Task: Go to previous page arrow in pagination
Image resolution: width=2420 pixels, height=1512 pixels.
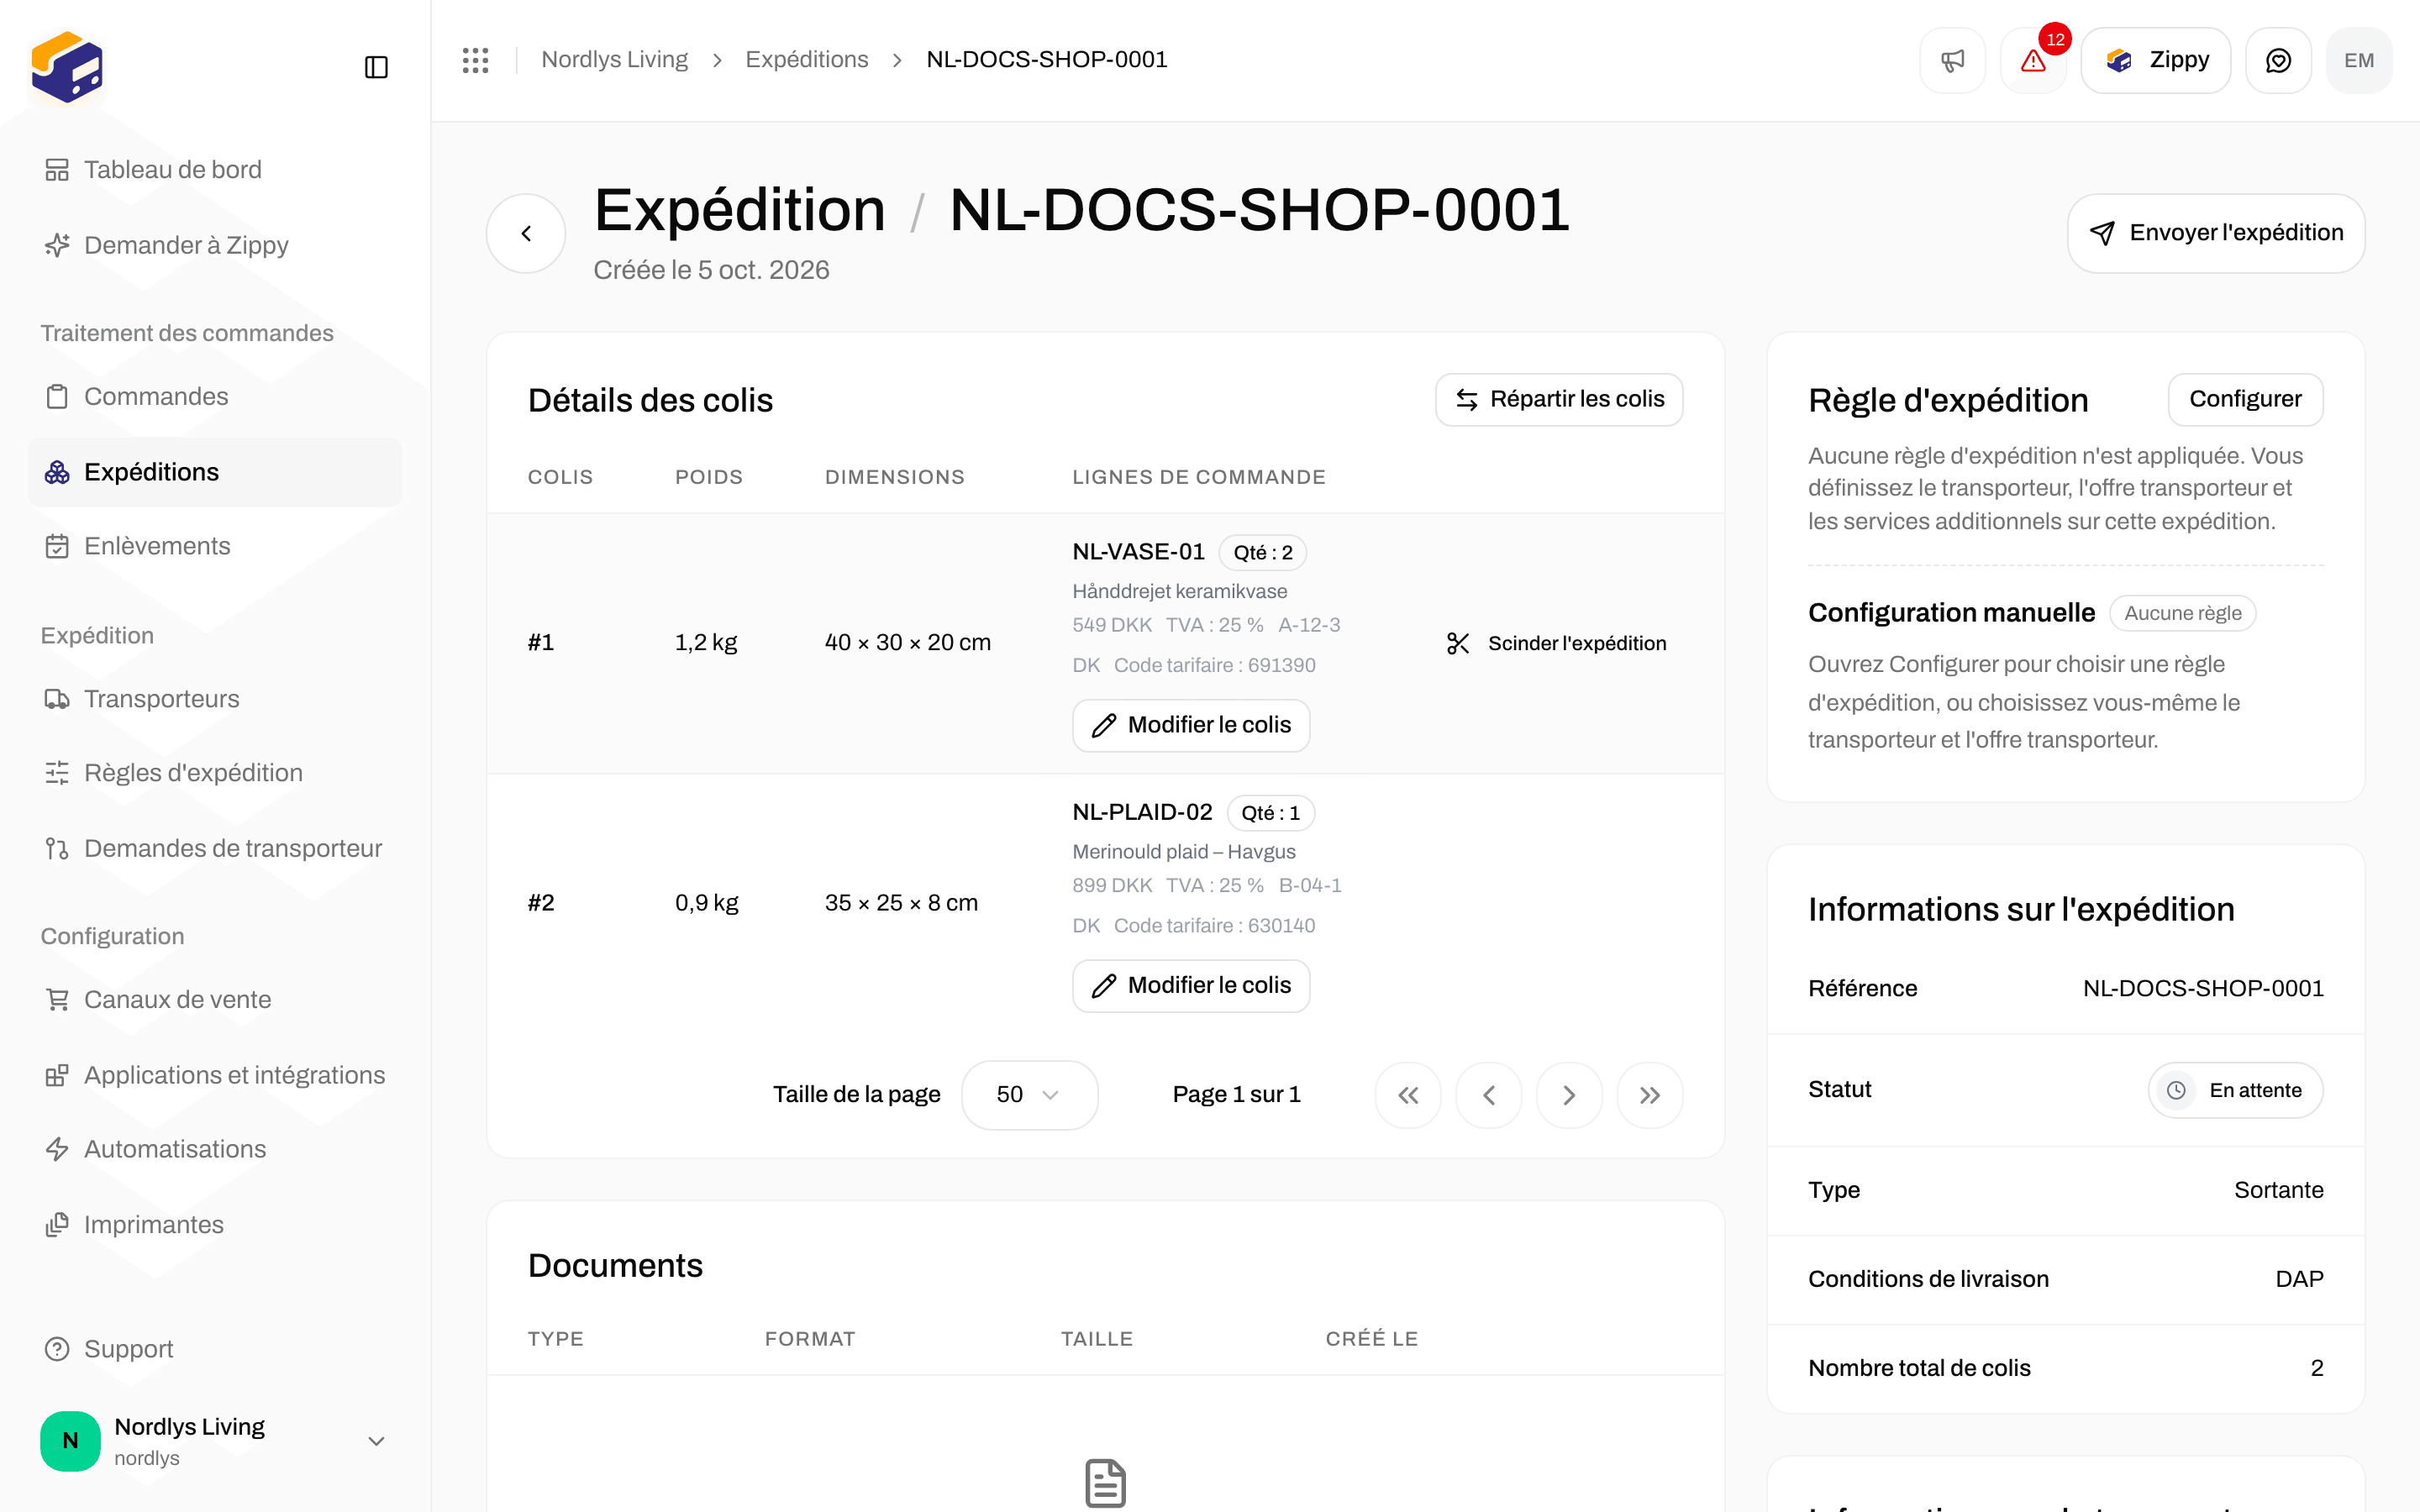Action: (x=1488, y=1095)
